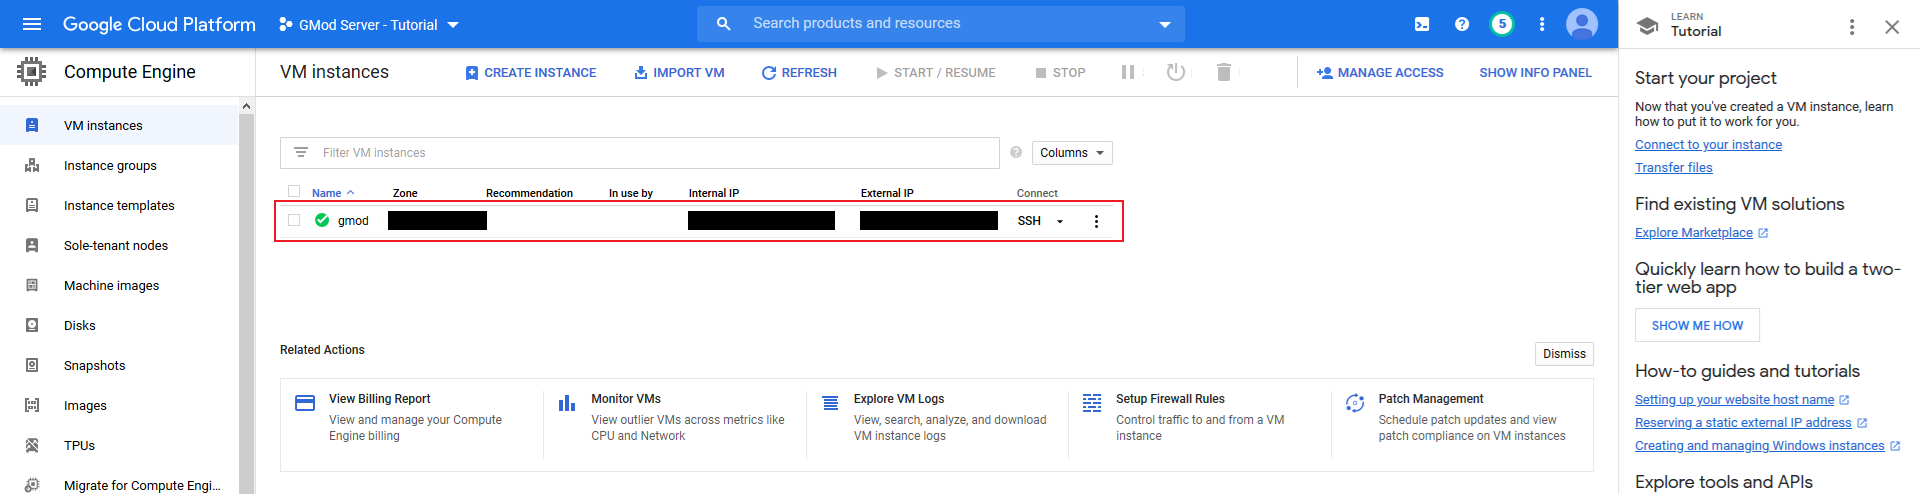Image resolution: width=1920 pixels, height=494 pixels.
Task: Open notifications badge showing 5
Action: (x=1502, y=24)
